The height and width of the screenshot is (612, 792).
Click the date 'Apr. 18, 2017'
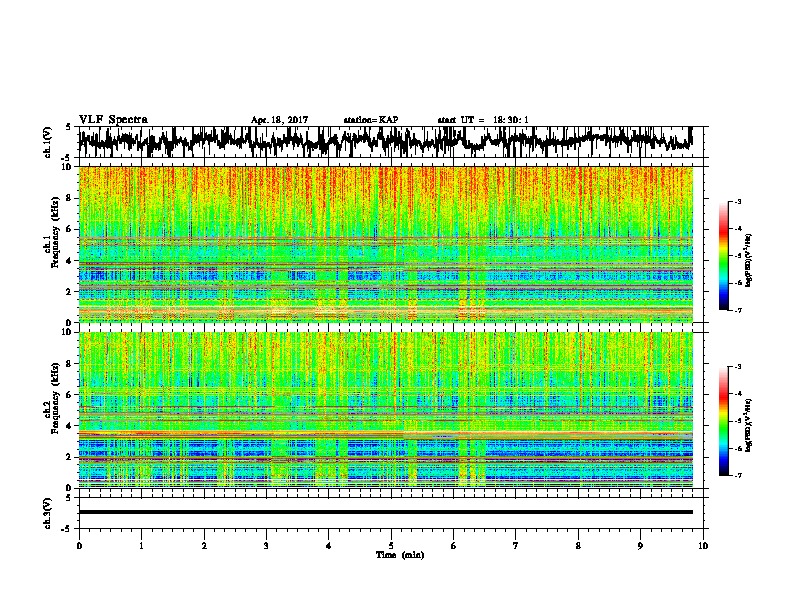[x=279, y=120]
